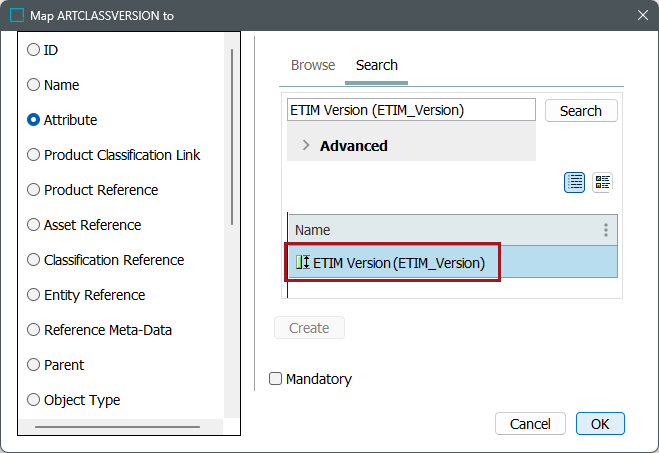Pick the Object Type radio button
The height and width of the screenshot is (453, 659).
tap(34, 400)
